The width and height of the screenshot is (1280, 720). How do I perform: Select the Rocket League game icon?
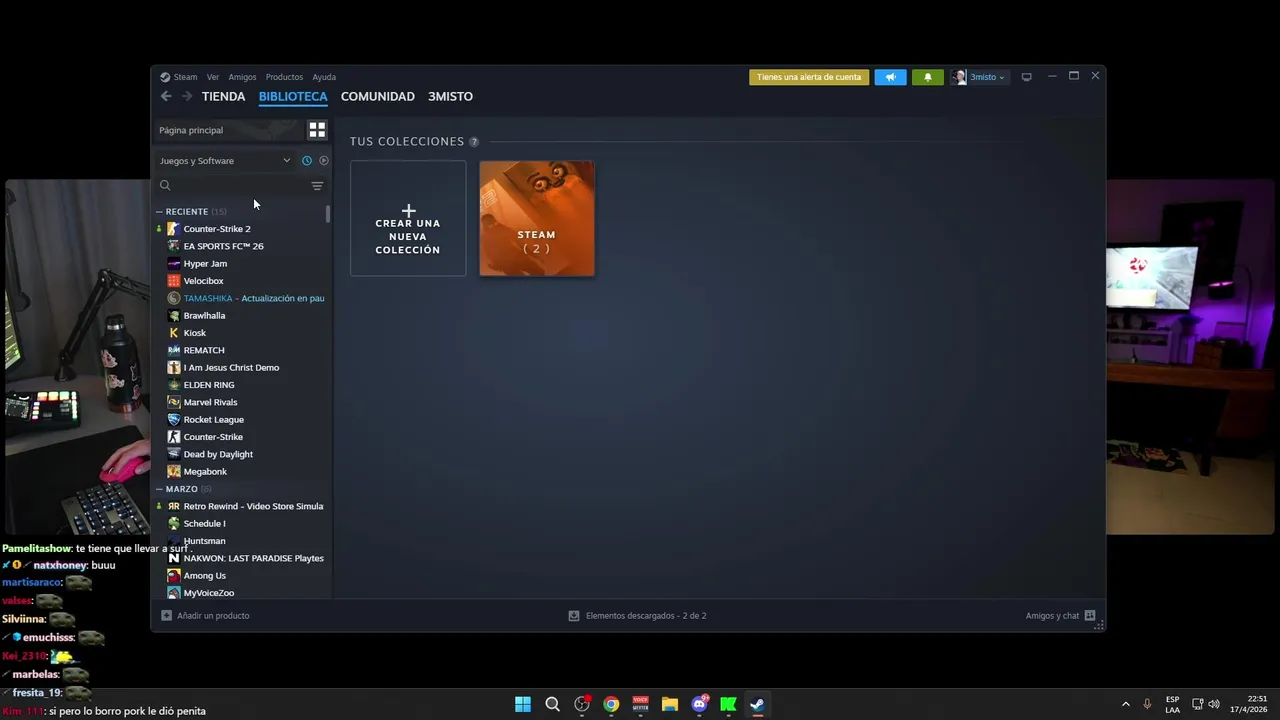174,420
